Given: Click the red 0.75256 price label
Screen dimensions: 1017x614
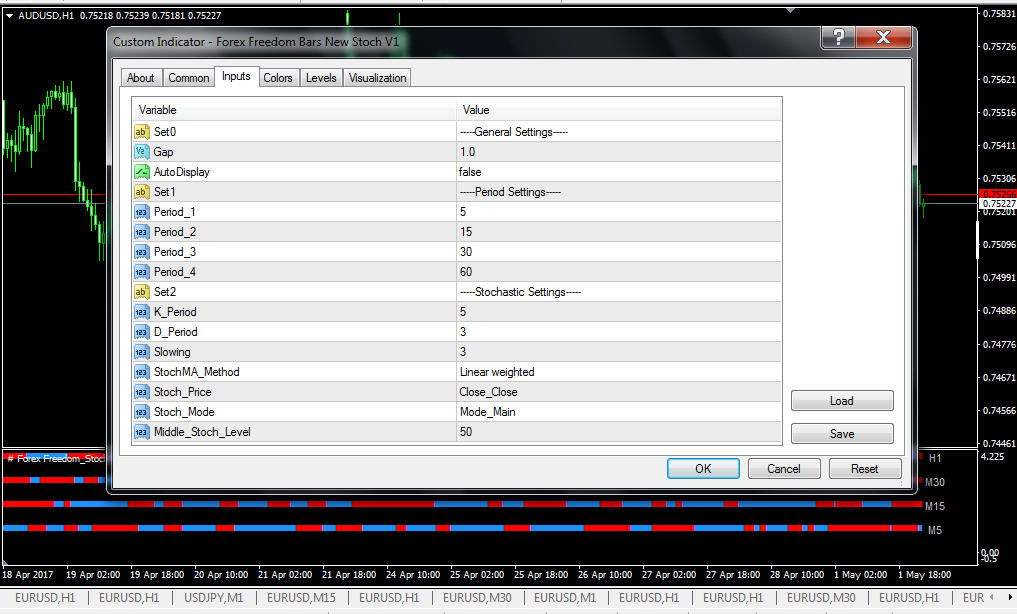Looking at the screenshot, I should pyautogui.click(x=998, y=194).
